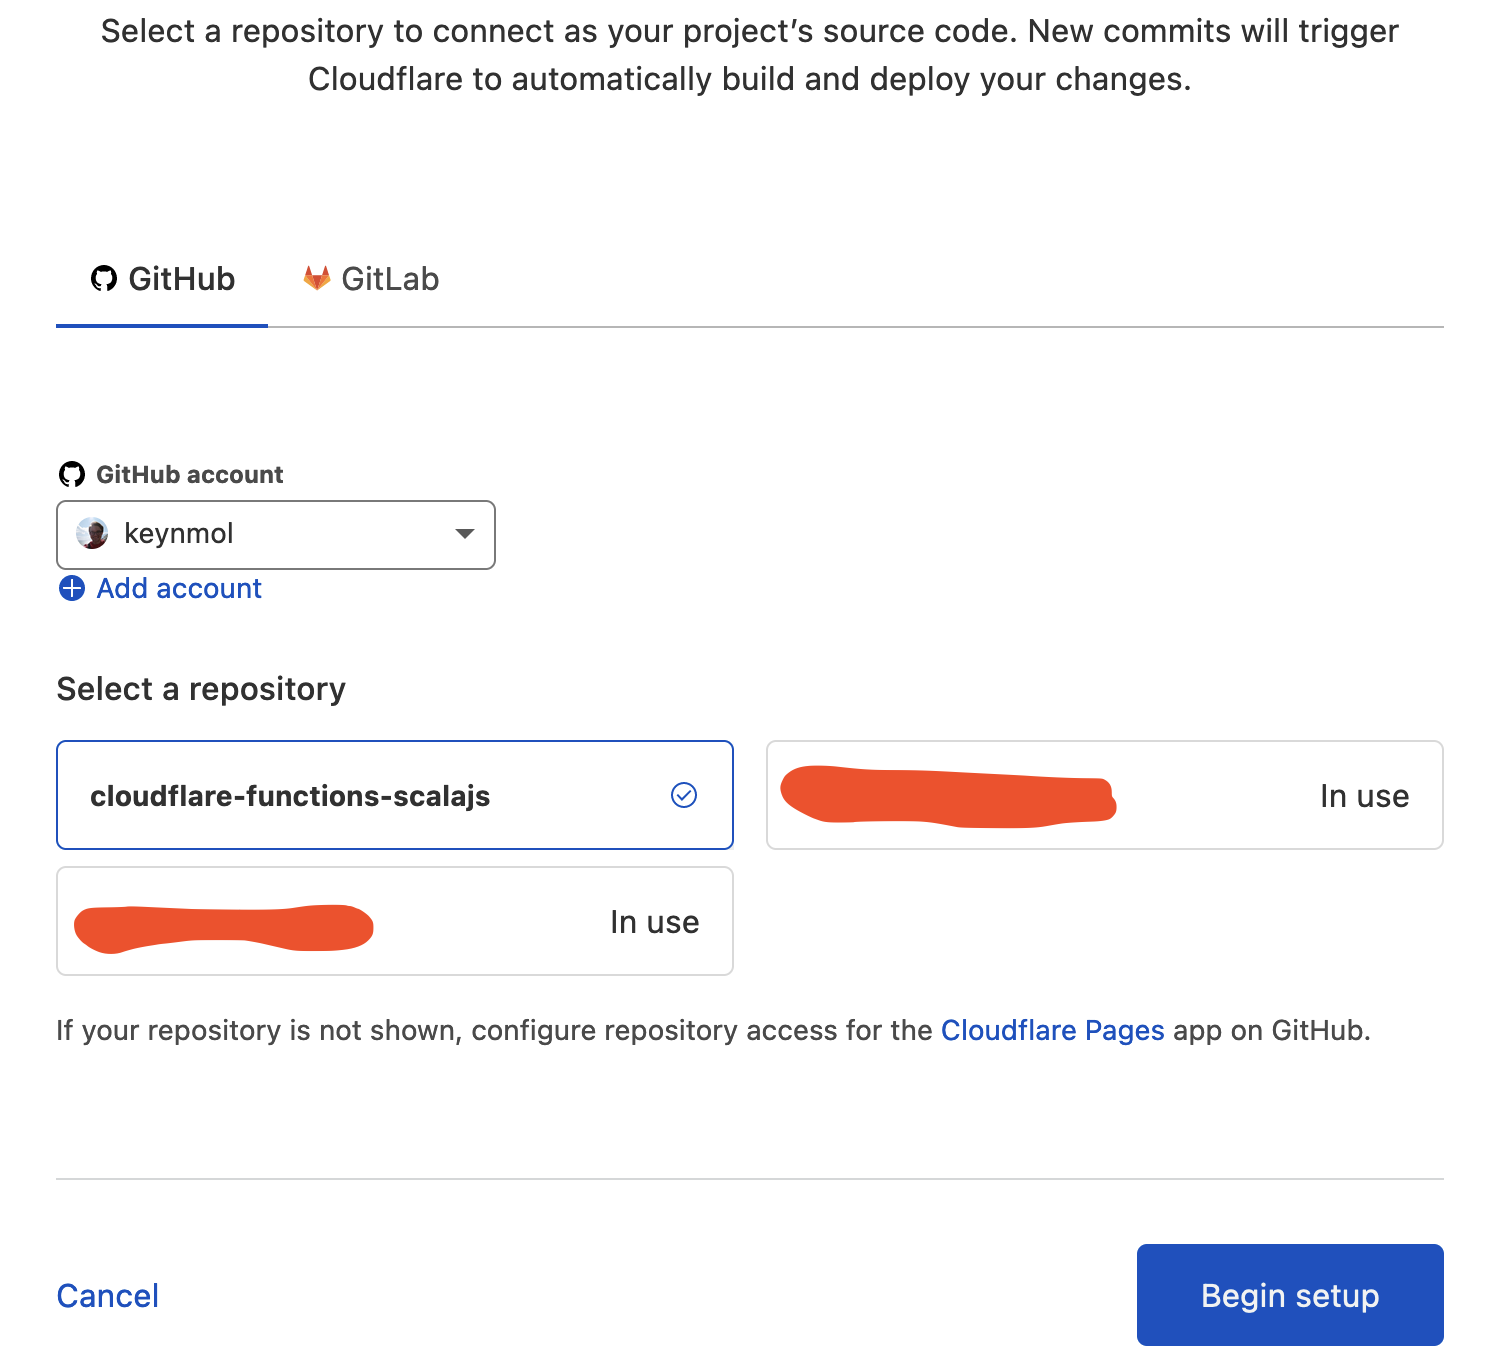
Task: Click the circled checkmark on cloudflare-functions-scalajs
Action: (x=684, y=795)
